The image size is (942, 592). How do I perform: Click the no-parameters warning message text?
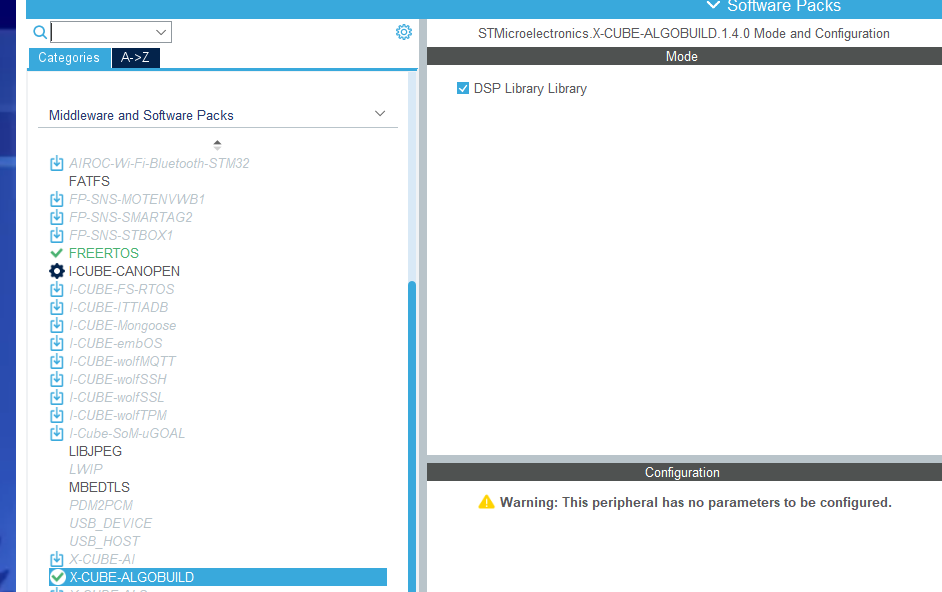pyautogui.click(x=696, y=502)
